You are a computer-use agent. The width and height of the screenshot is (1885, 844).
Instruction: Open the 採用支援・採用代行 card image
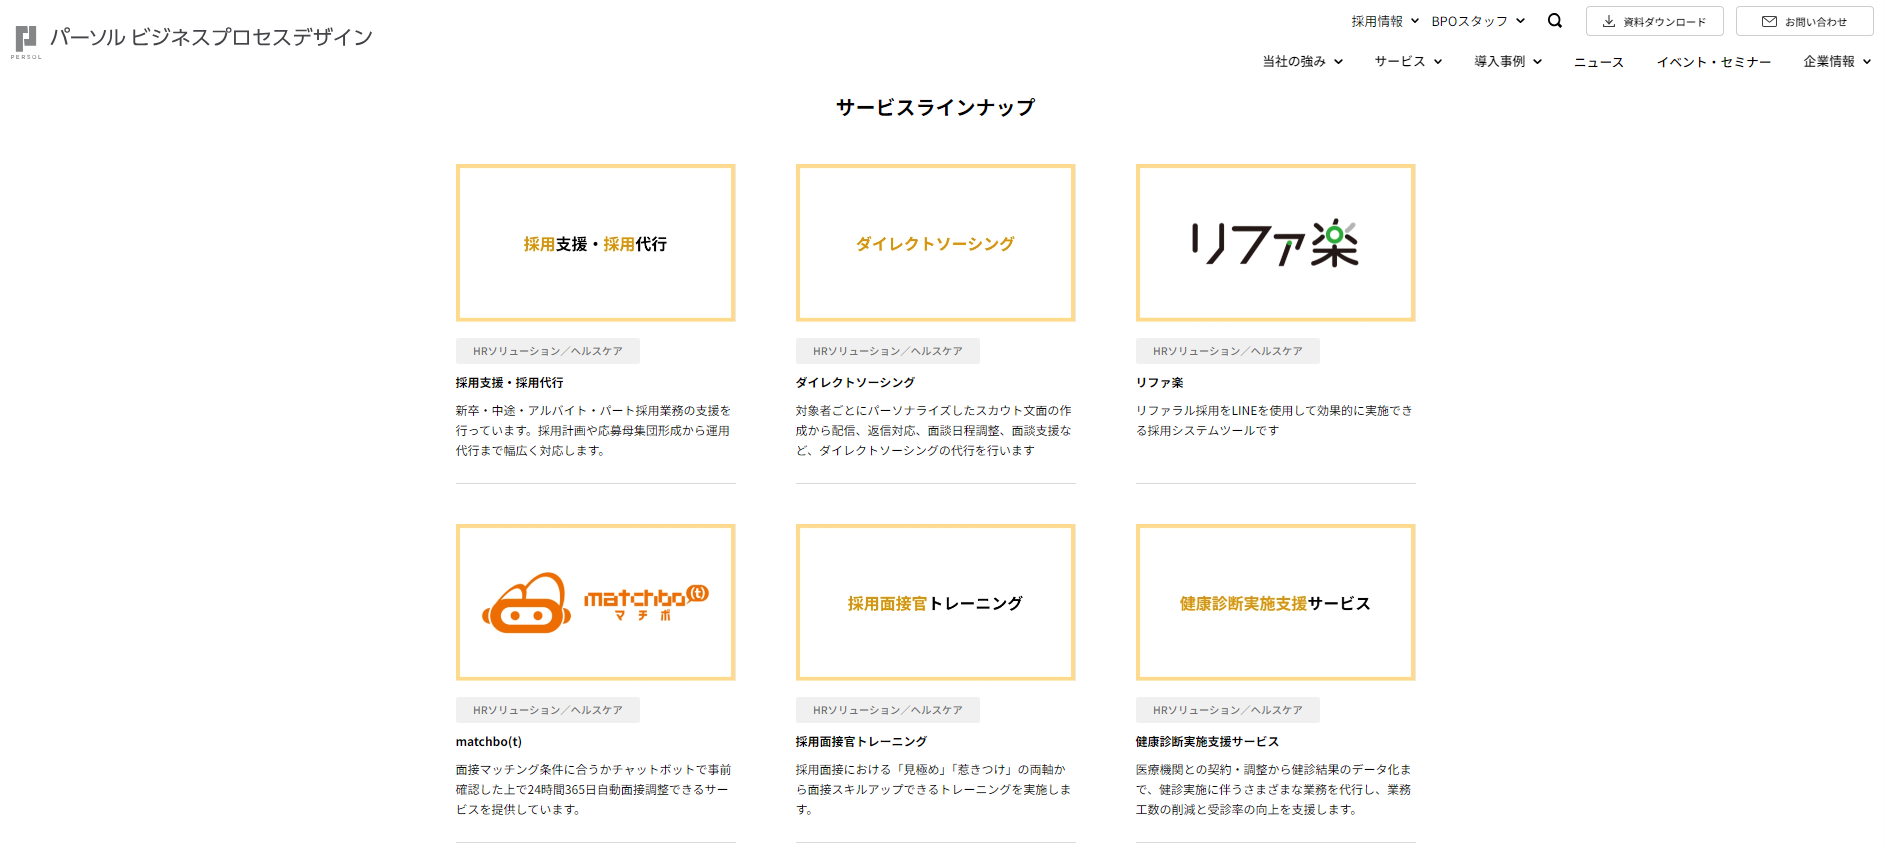pyautogui.click(x=596, y=243)
